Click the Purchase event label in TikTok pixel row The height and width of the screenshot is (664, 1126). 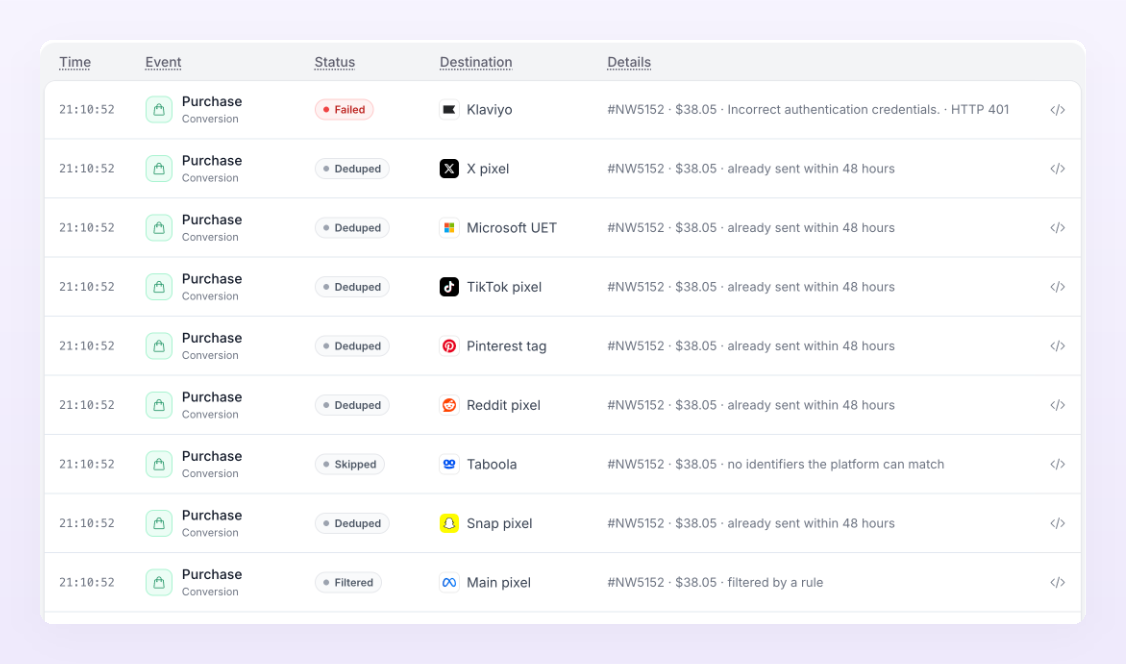point(212,279)
